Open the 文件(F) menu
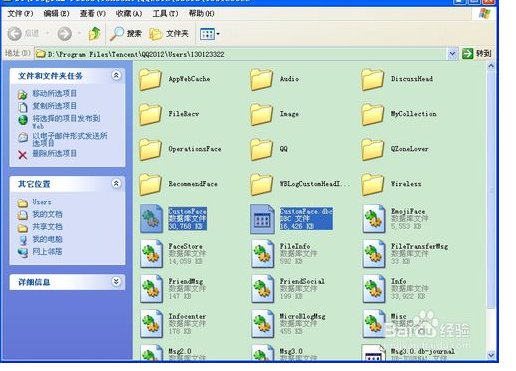This screenshot has height=371, width=516. tap(20, 14)
